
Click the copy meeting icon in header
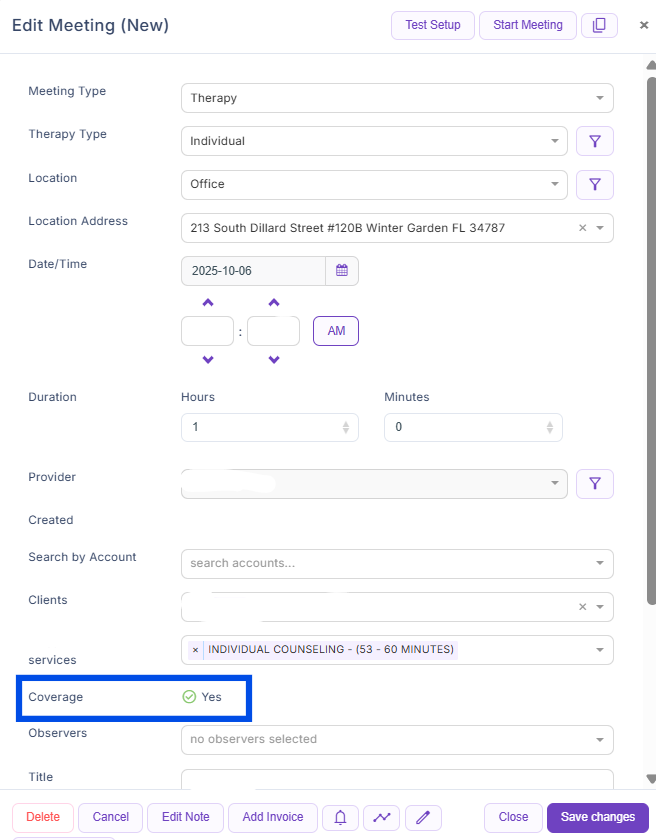click(599, 25)
